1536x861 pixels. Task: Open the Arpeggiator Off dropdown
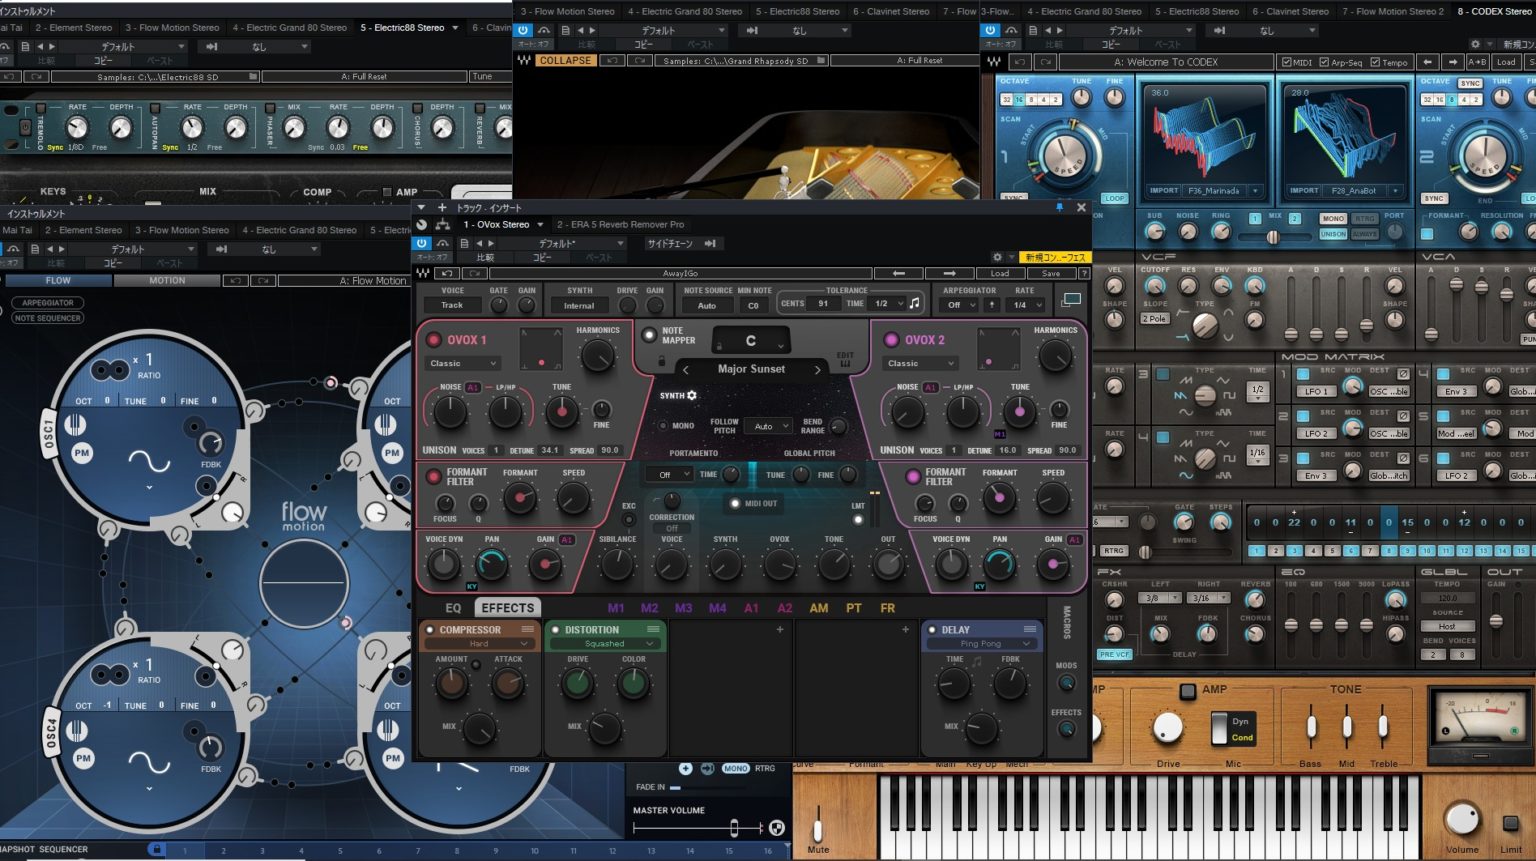960,305
